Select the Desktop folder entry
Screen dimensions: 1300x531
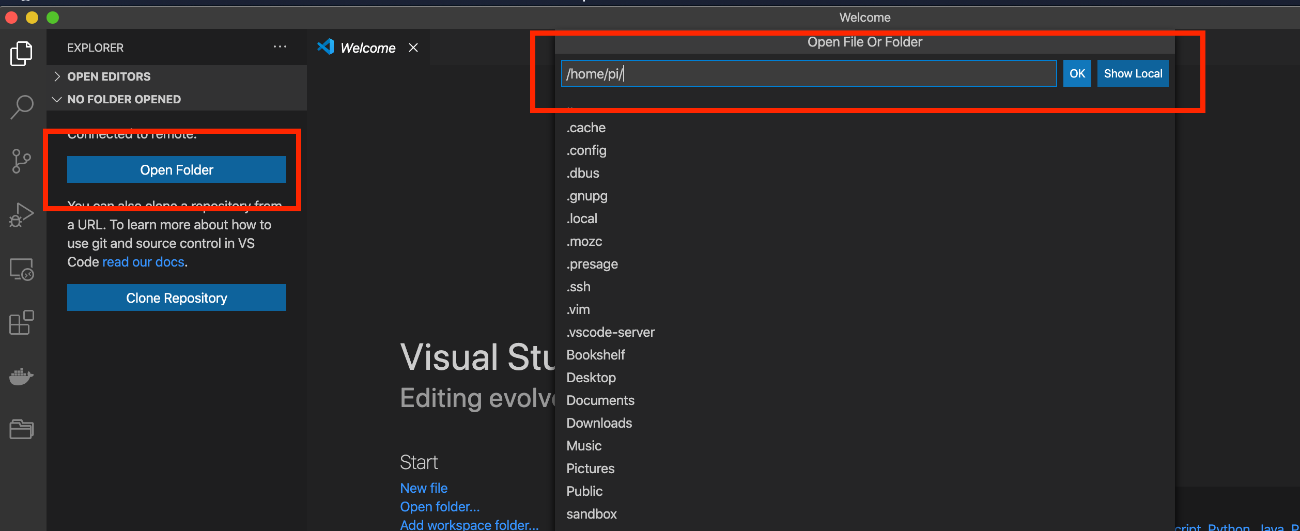coord(865,378)
